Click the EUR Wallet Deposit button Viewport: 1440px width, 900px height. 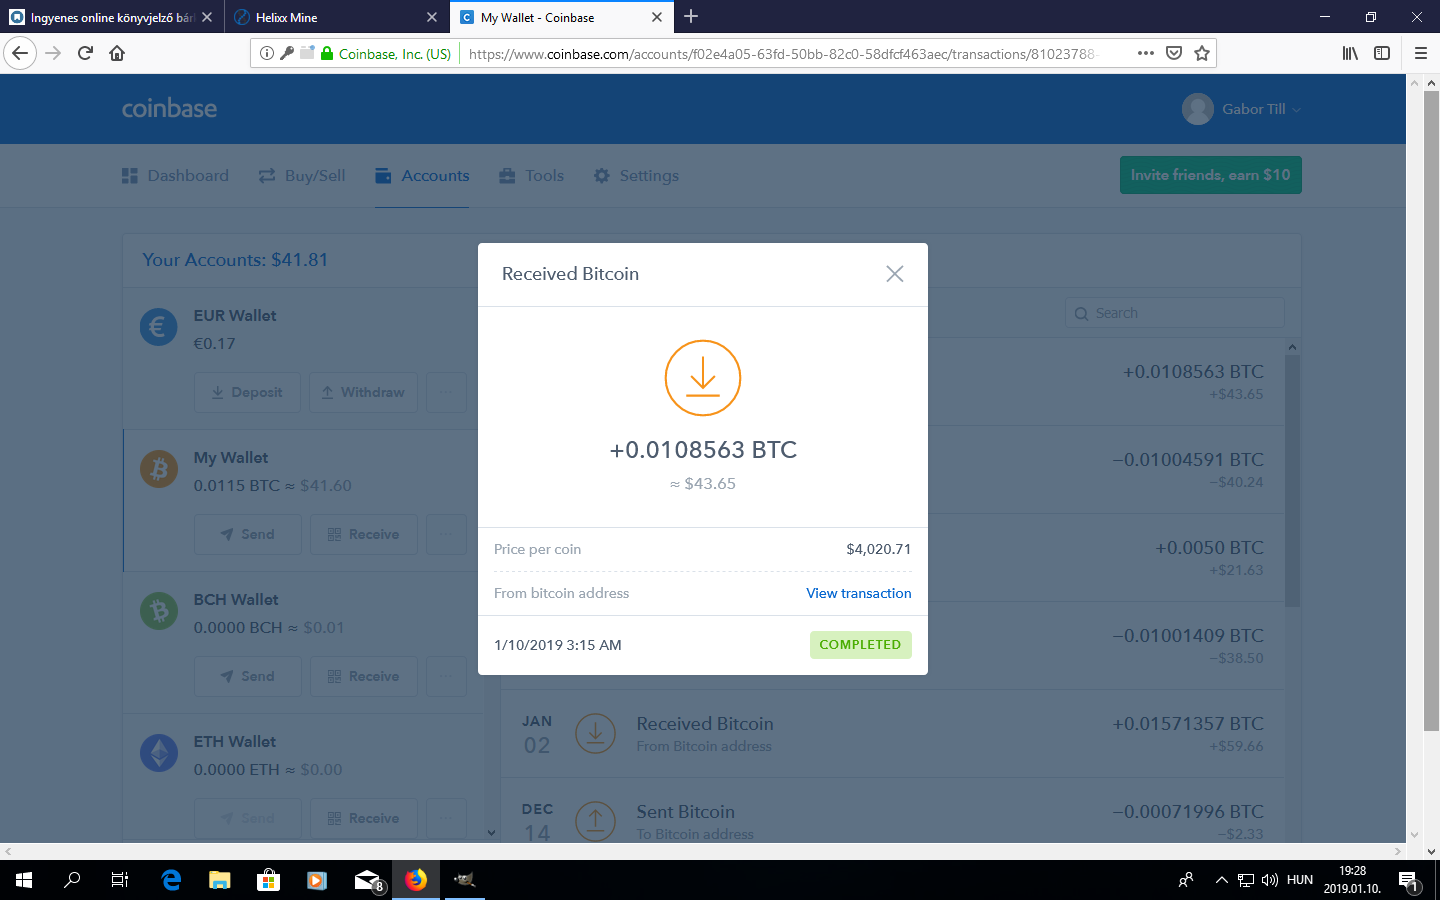pos(247,393)
